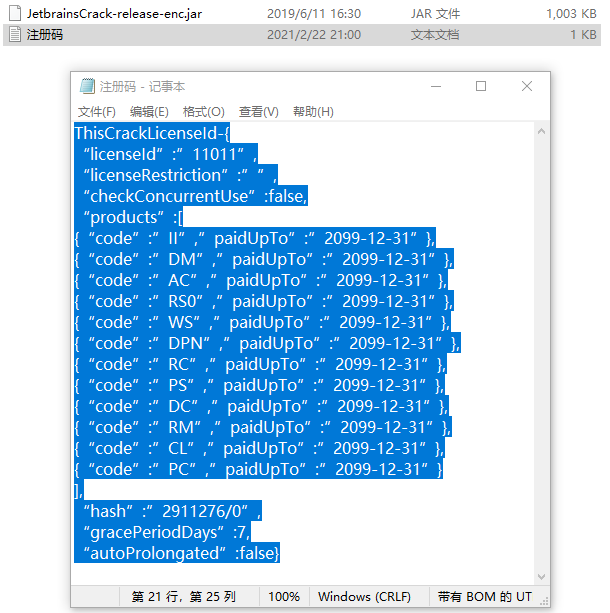Screen dimensions: 610x613
Task: Close the 注册码 Notepad window
Action: coord(527,86)
